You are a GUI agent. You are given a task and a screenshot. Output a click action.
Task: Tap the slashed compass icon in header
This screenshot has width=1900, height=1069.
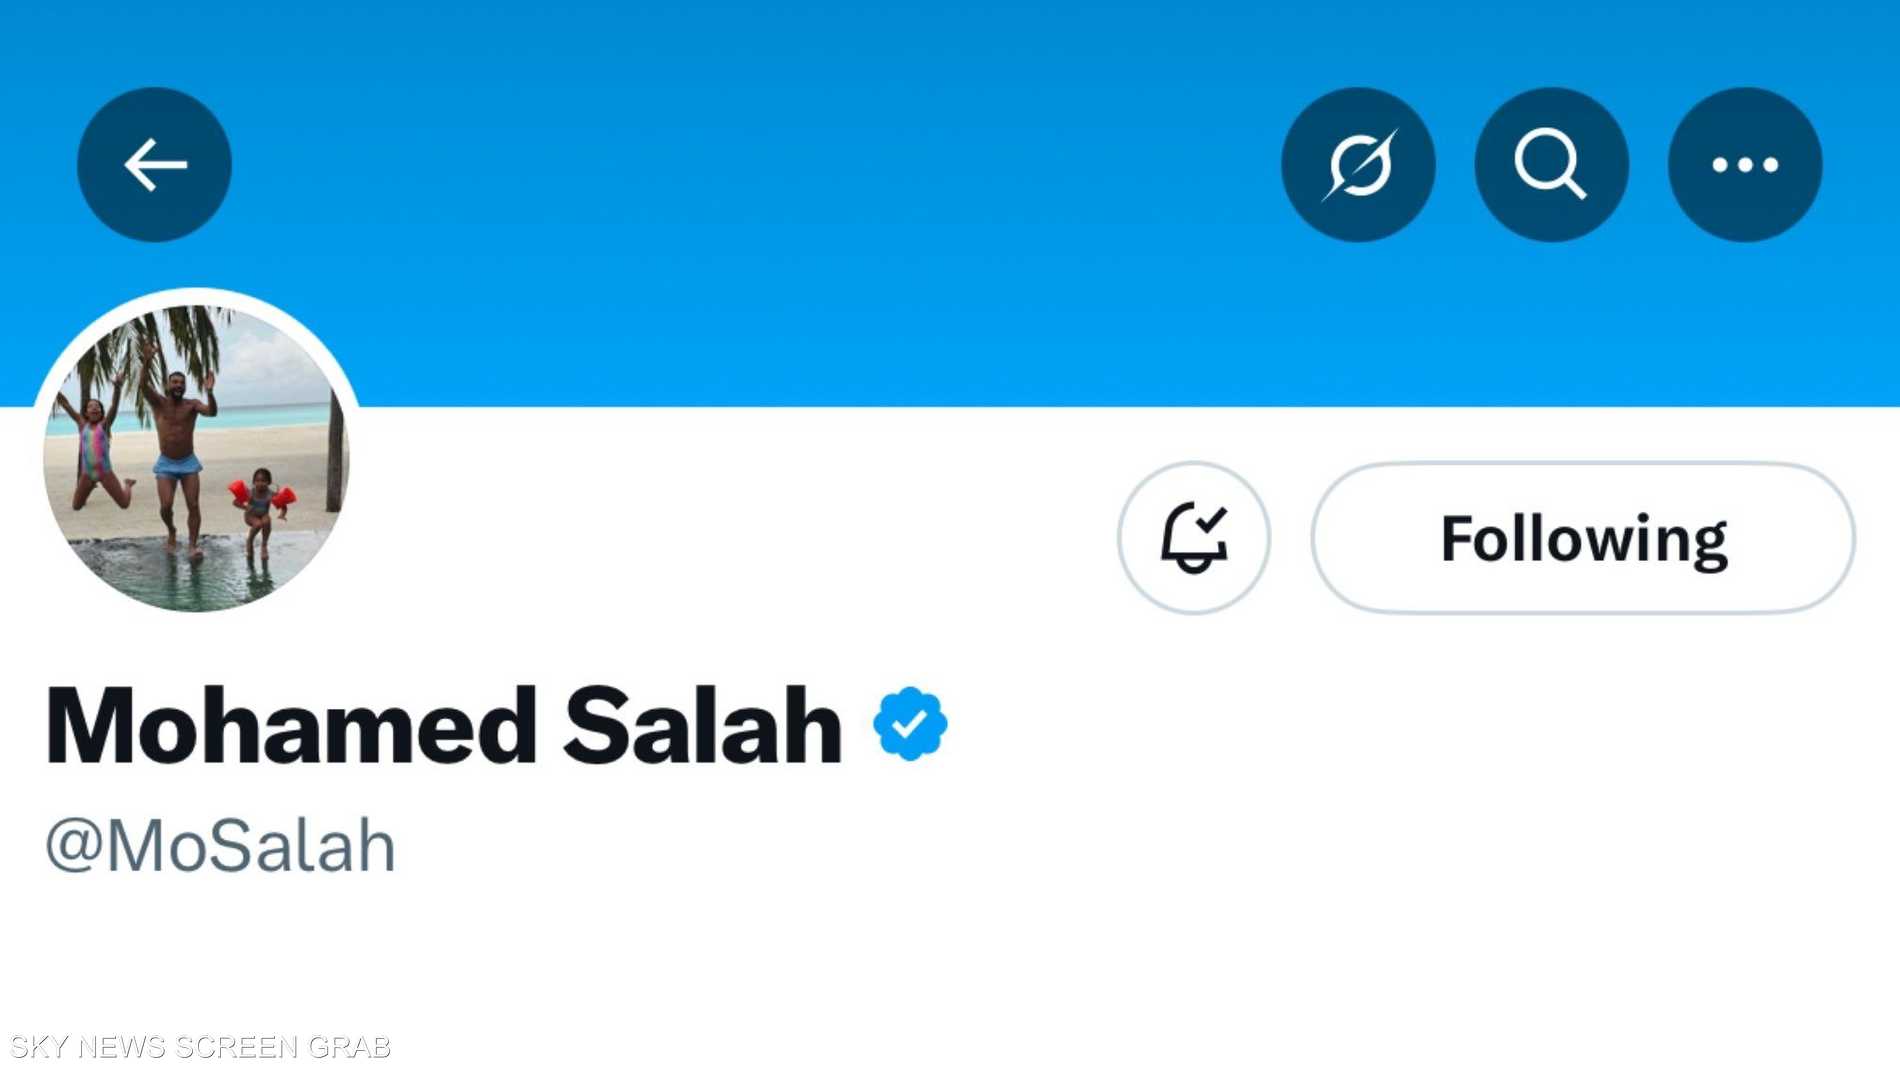tap(1357, 164)
